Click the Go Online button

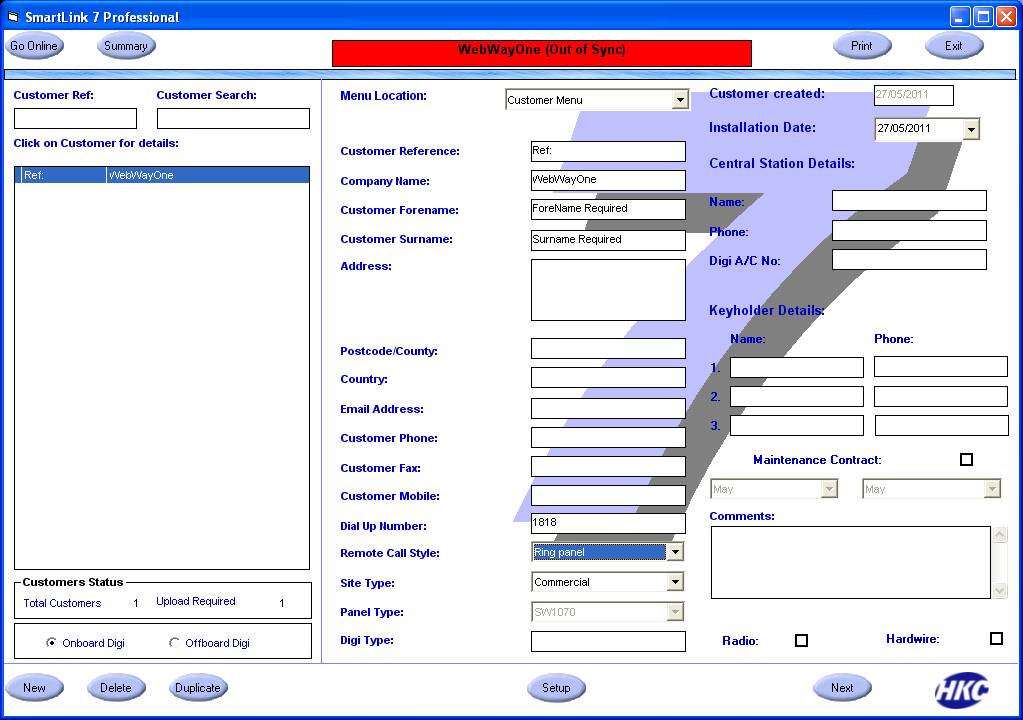(x=34, y=46)
